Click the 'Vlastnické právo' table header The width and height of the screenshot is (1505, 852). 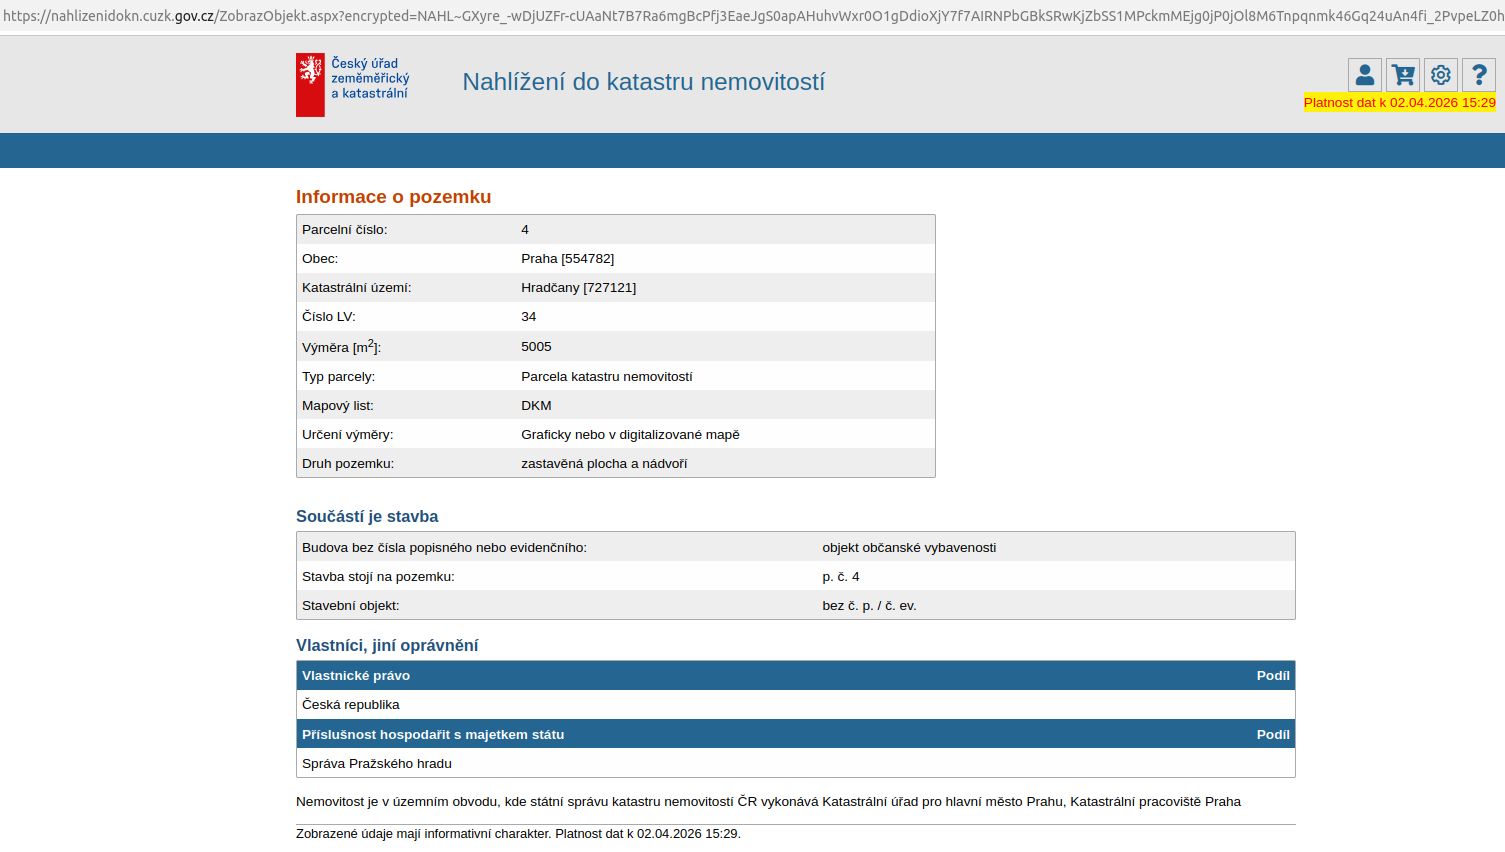tap(356, 676)
